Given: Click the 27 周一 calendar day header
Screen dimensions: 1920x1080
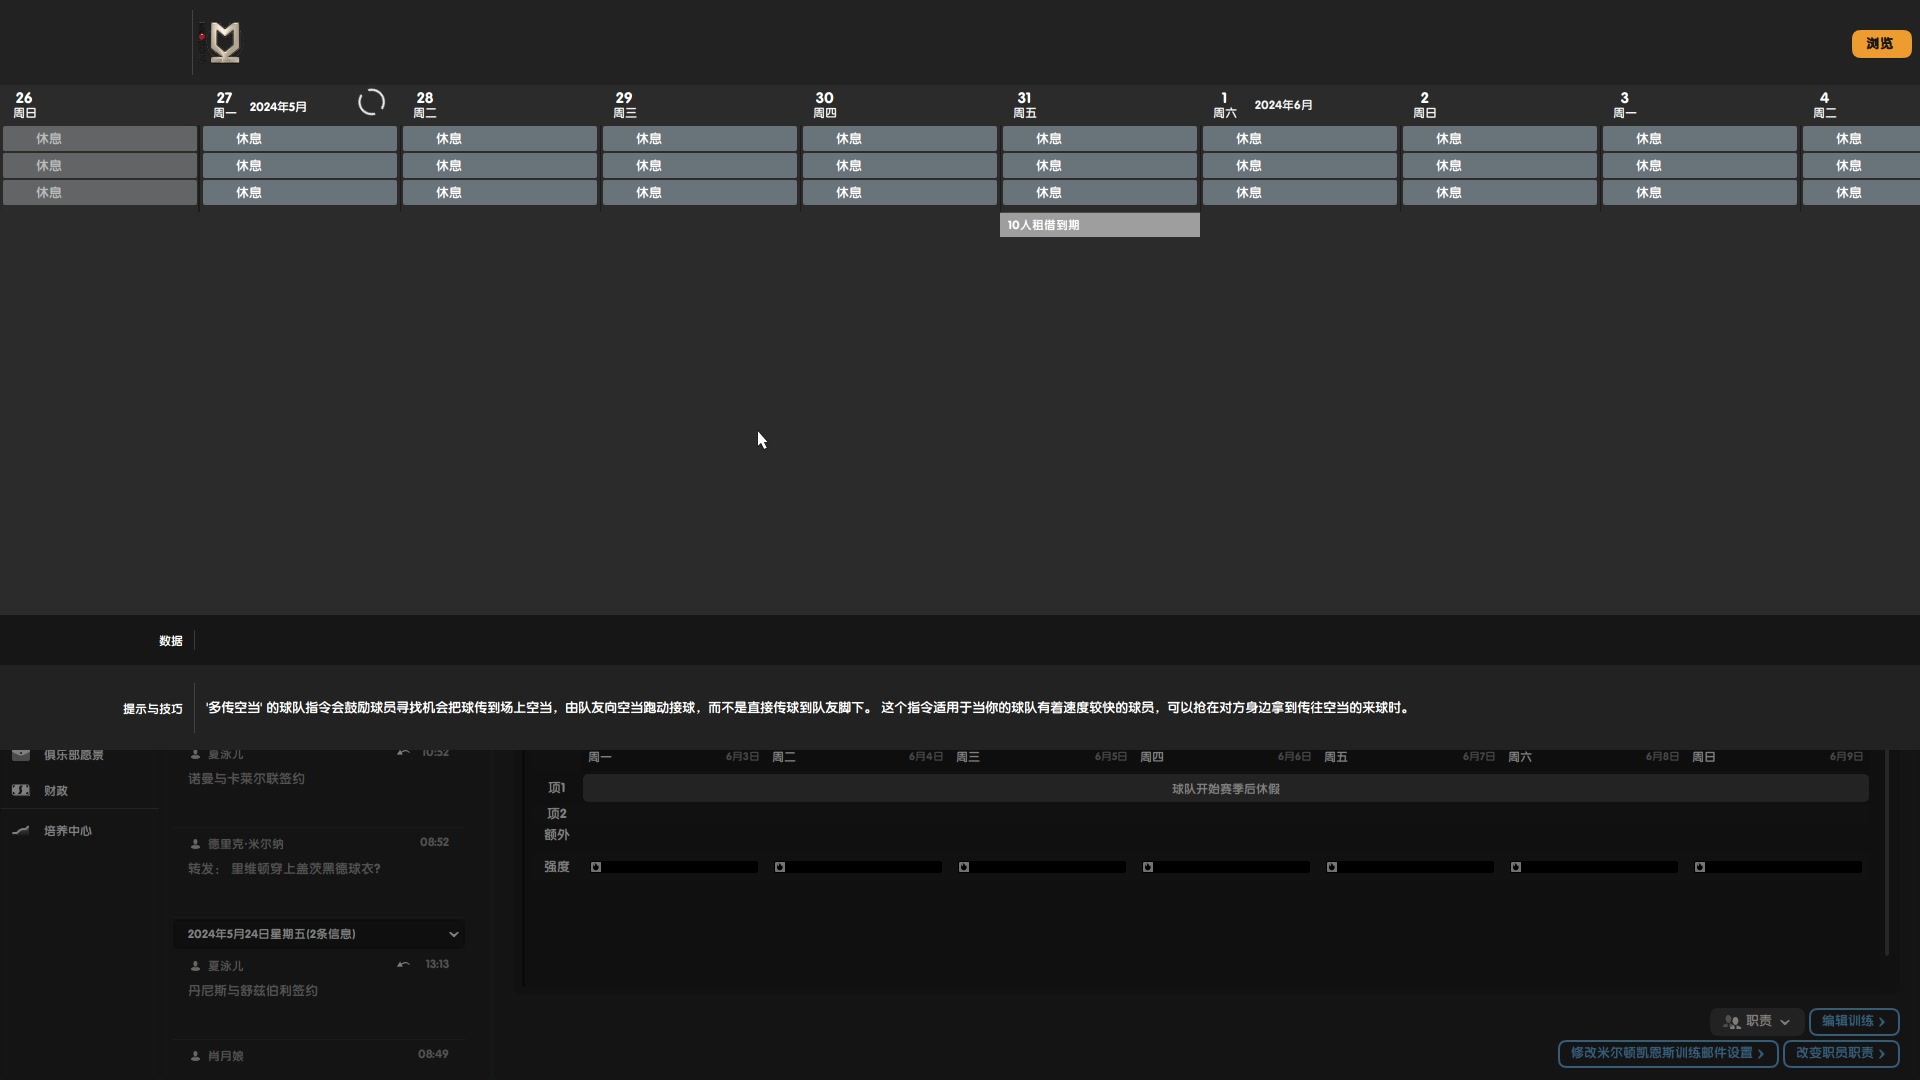Looking at the screenshot, I should coord(224,104).
